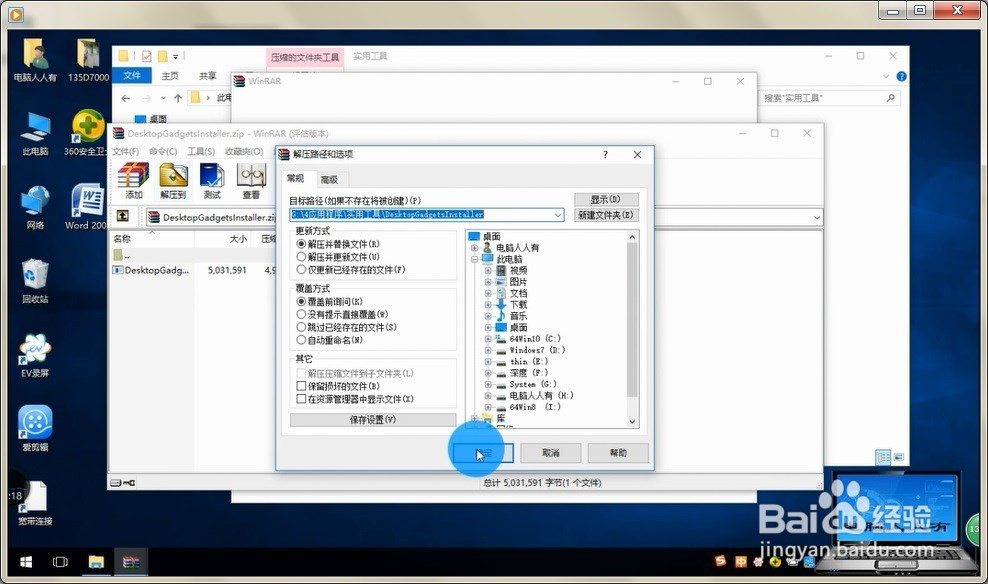Expand the 64Win10 (C:) drive node

coord(488,339)
